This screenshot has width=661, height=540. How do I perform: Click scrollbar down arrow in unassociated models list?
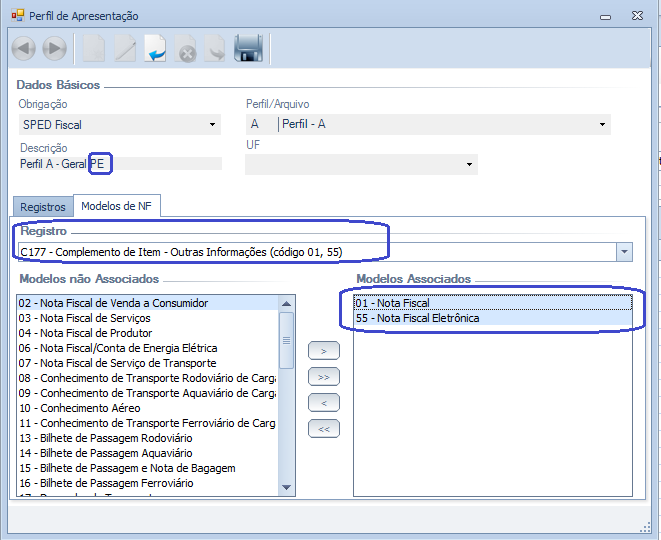[x=287, y=487]
